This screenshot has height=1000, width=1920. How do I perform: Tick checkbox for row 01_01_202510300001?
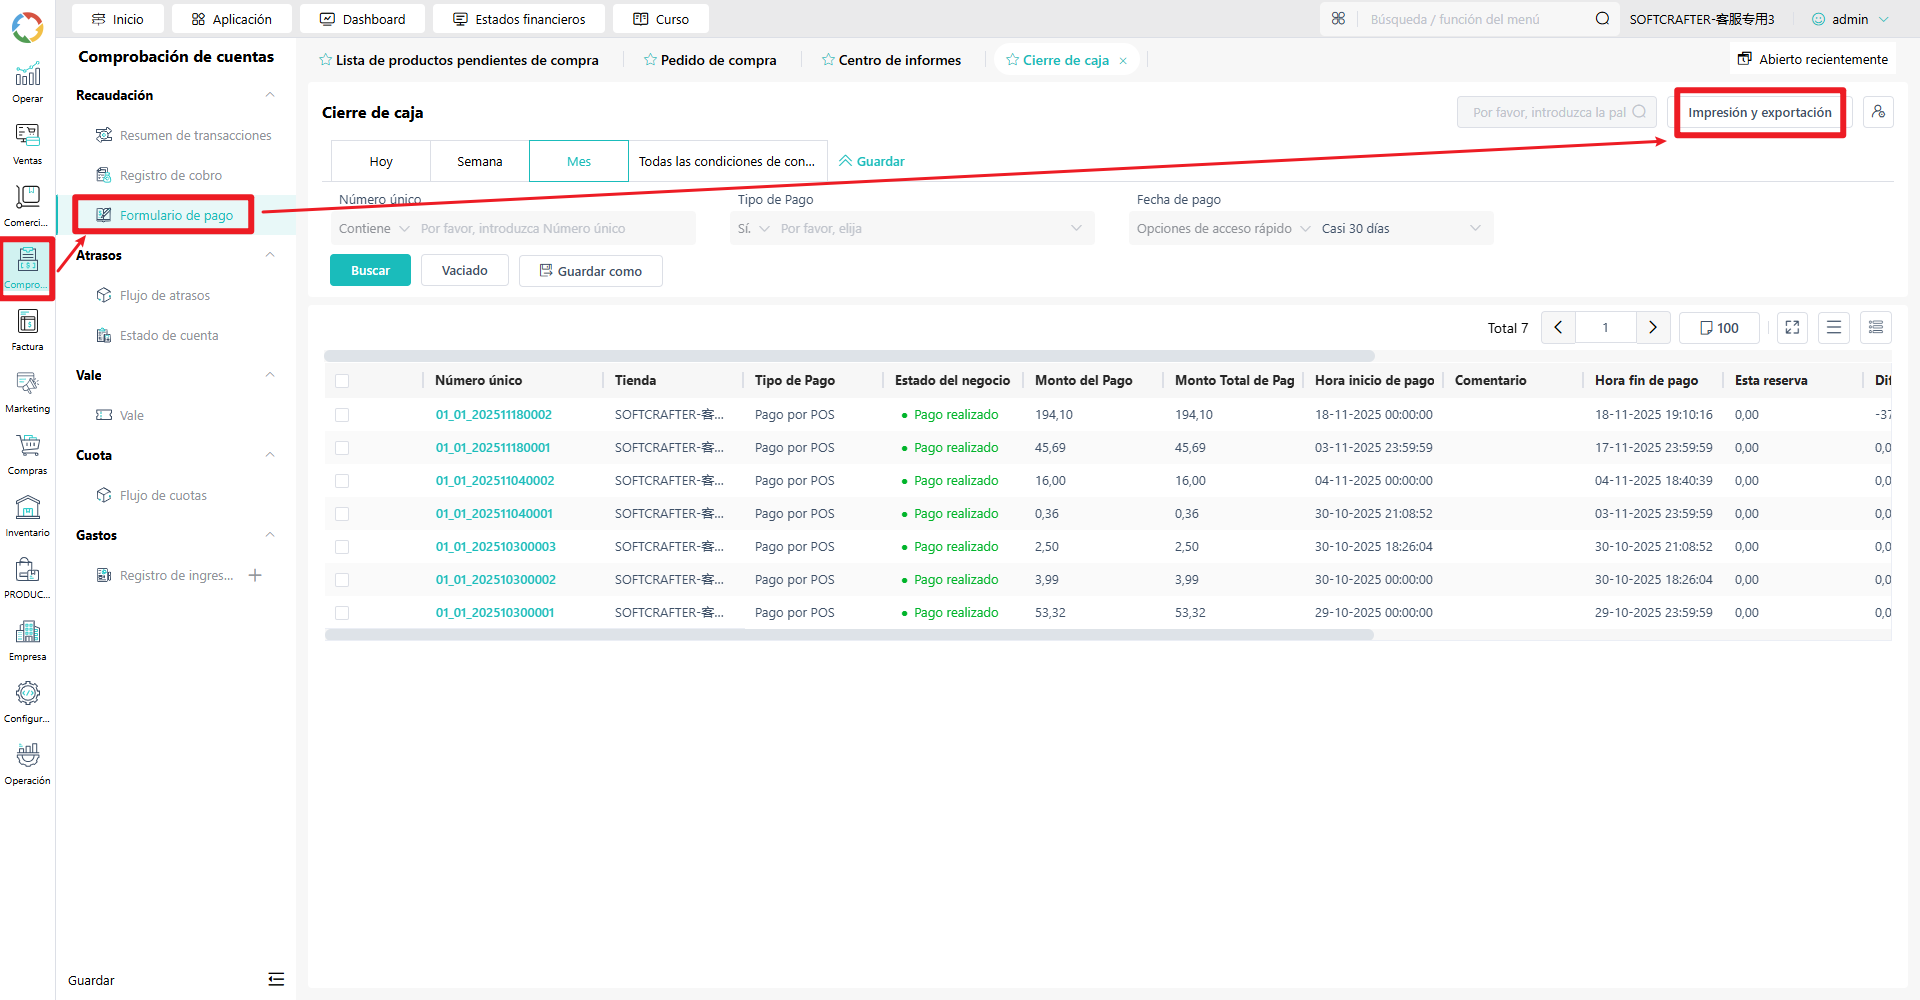(x=342, y=613)
